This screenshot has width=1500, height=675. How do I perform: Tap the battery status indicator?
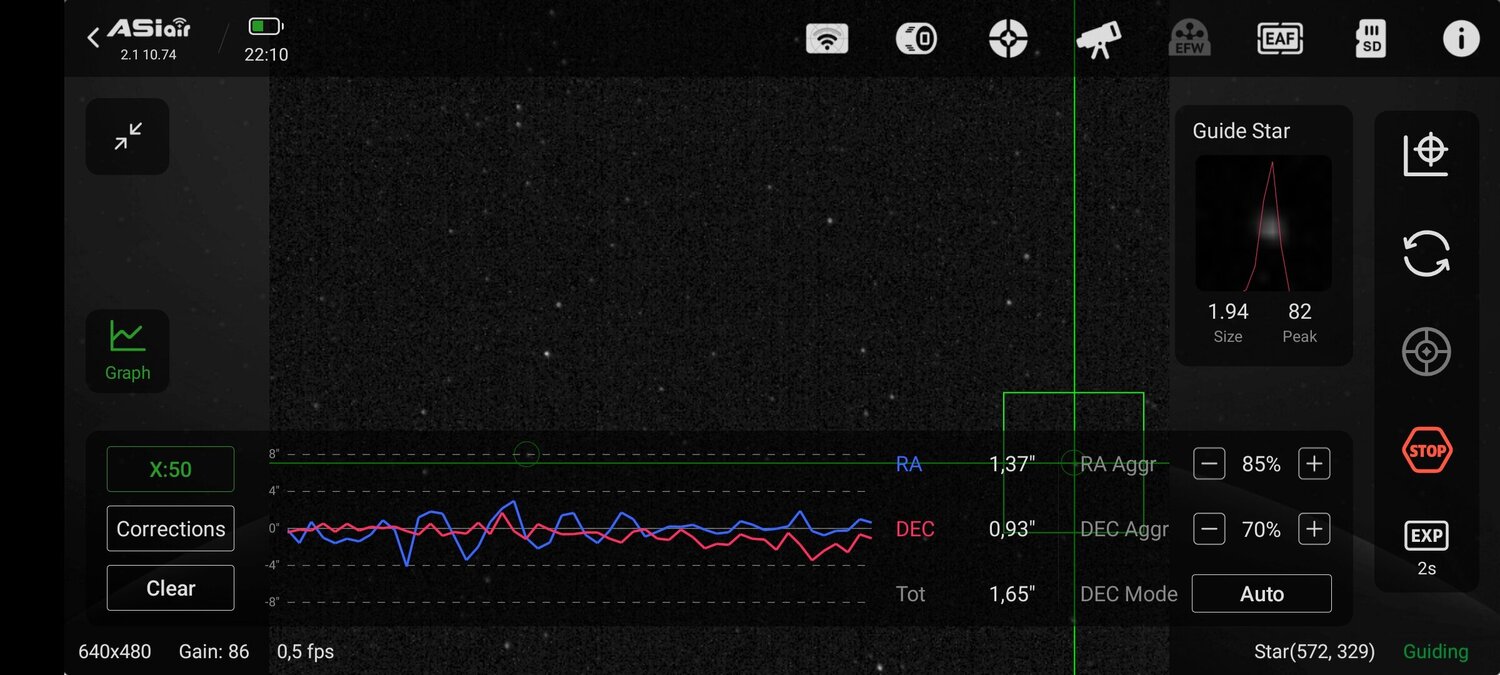click(266, 26)
